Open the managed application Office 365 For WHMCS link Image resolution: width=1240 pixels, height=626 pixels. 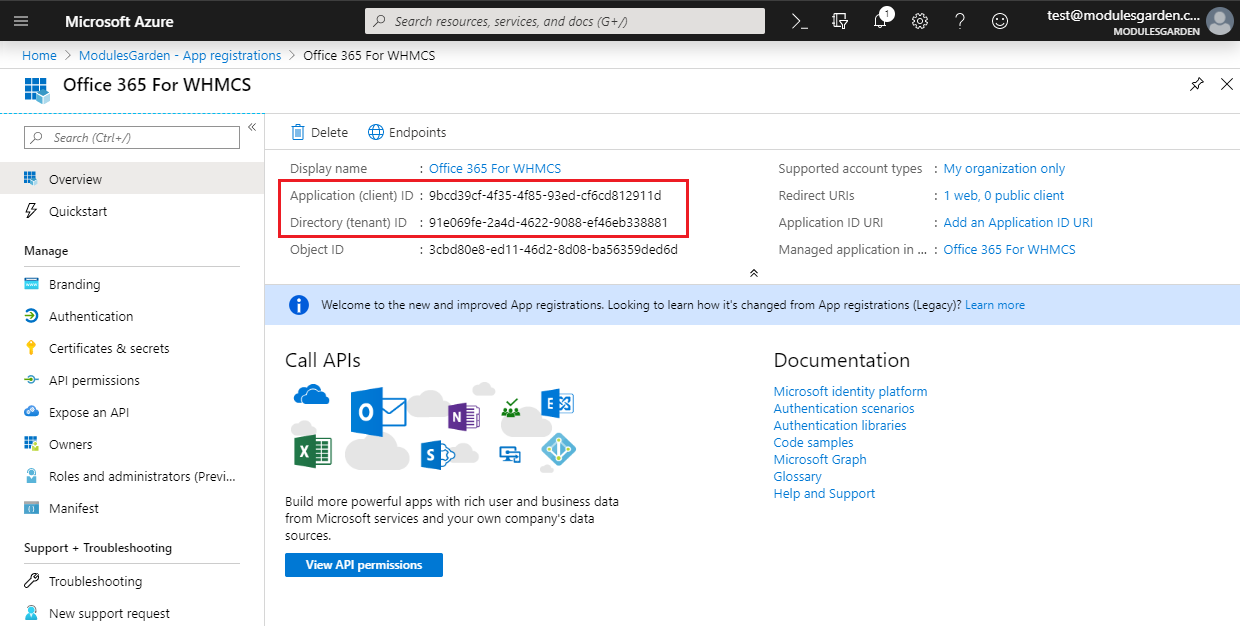[1010, 250]
